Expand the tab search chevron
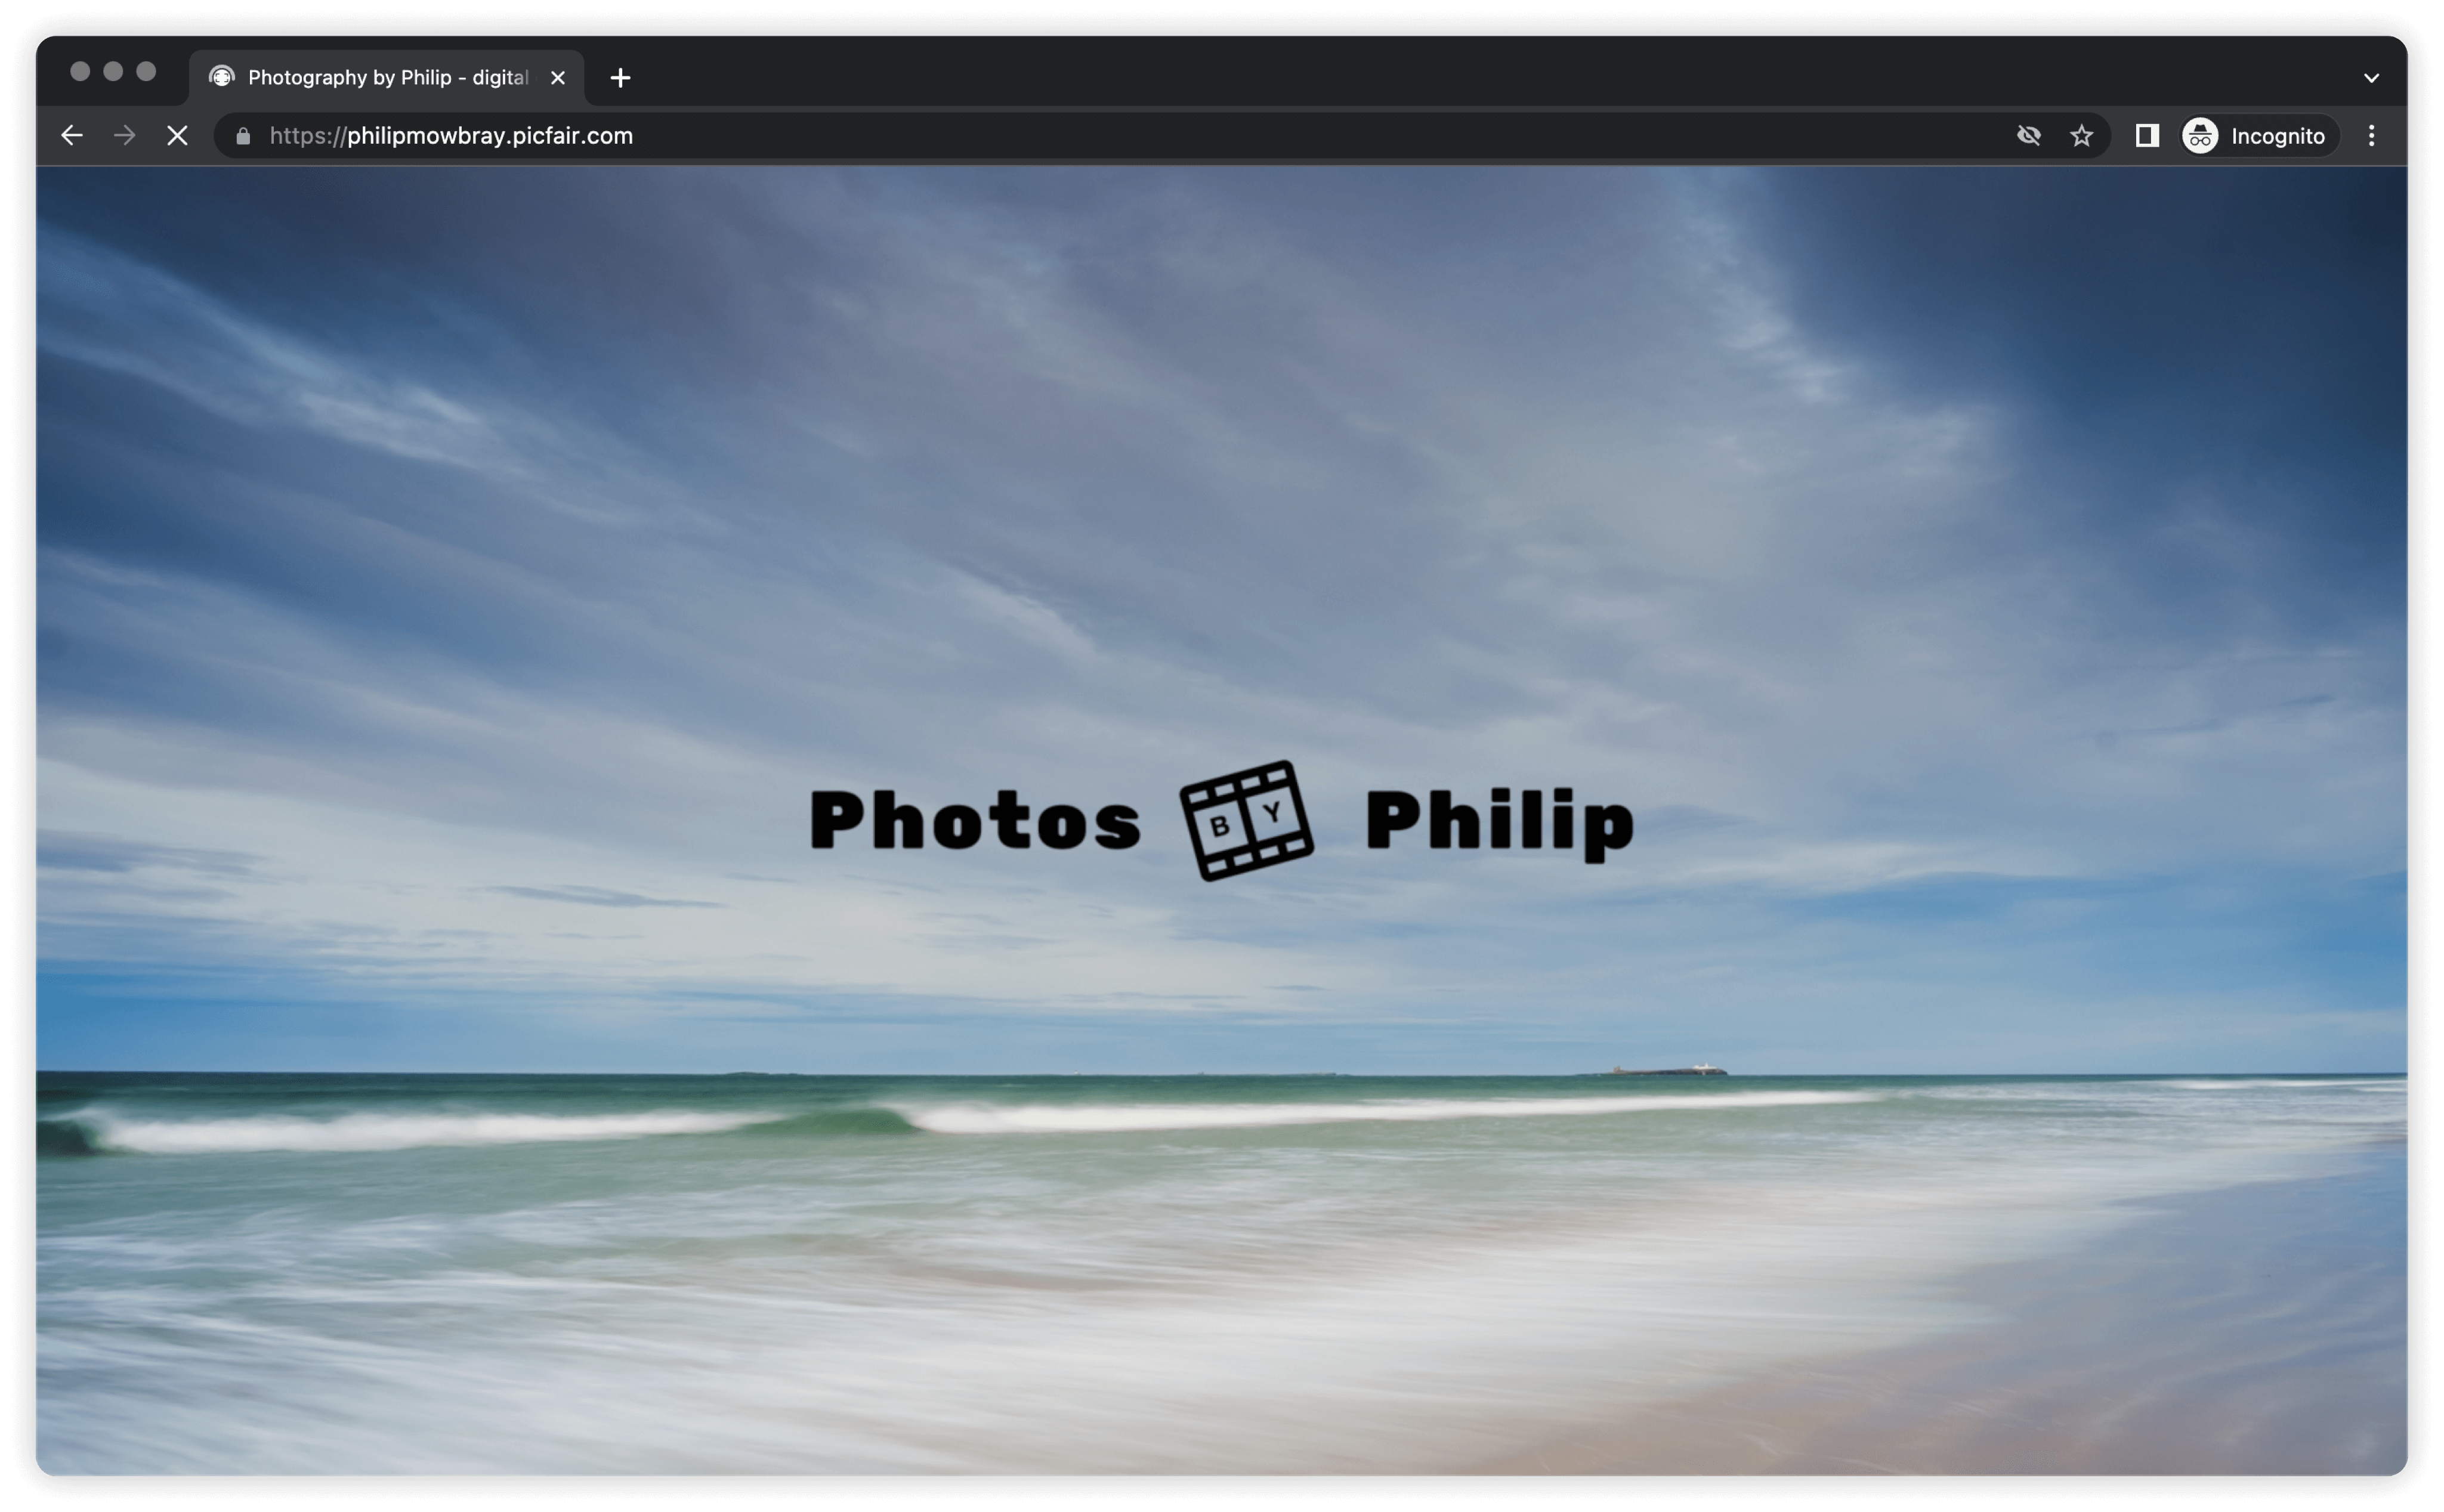This screenshot has height=1512, width=2444. 2371,78
